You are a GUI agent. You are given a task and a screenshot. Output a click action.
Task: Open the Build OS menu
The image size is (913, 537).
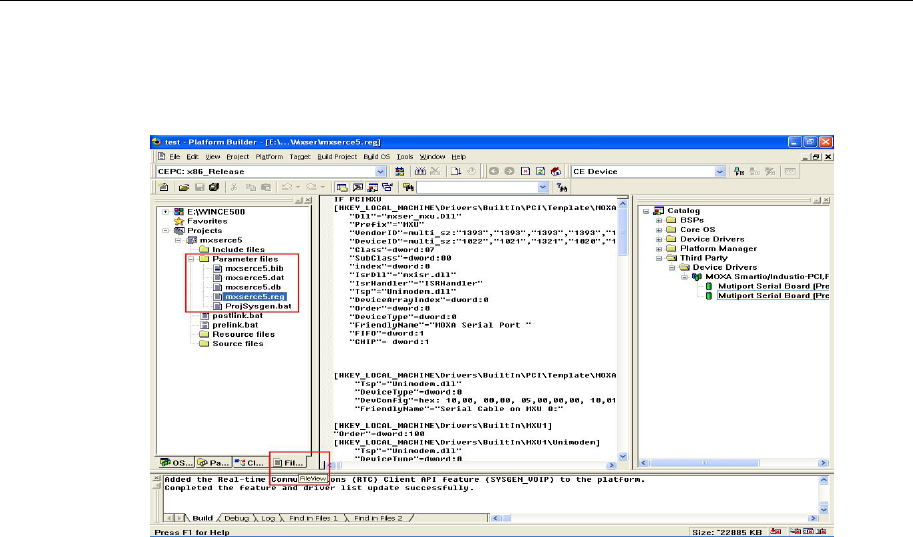(377, 157)
